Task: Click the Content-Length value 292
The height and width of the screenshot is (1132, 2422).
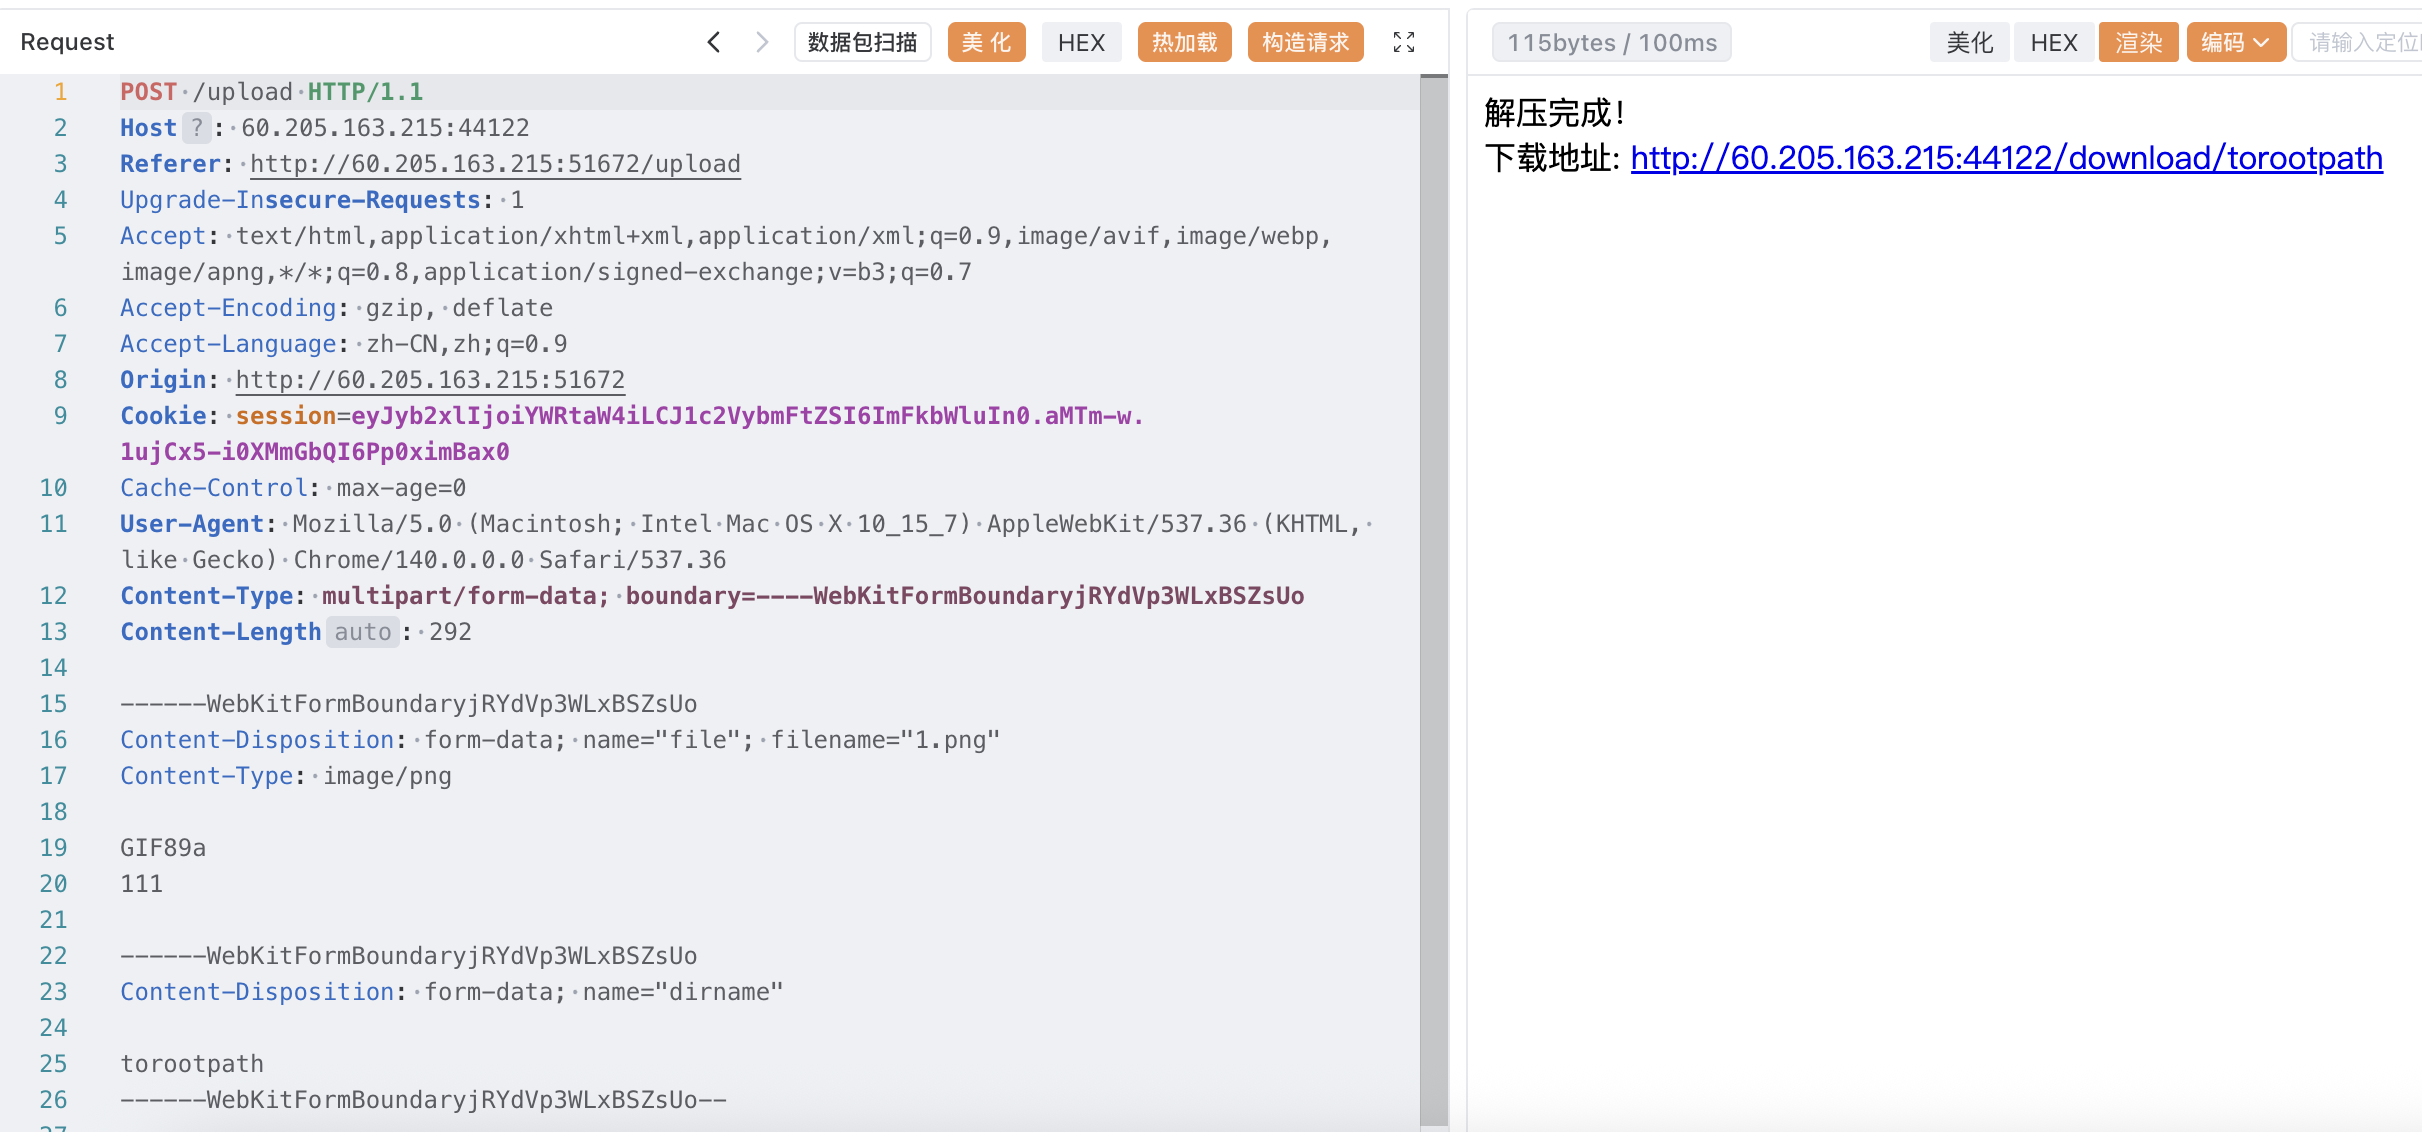Action: pyautogui.click(x=450, y=632)
